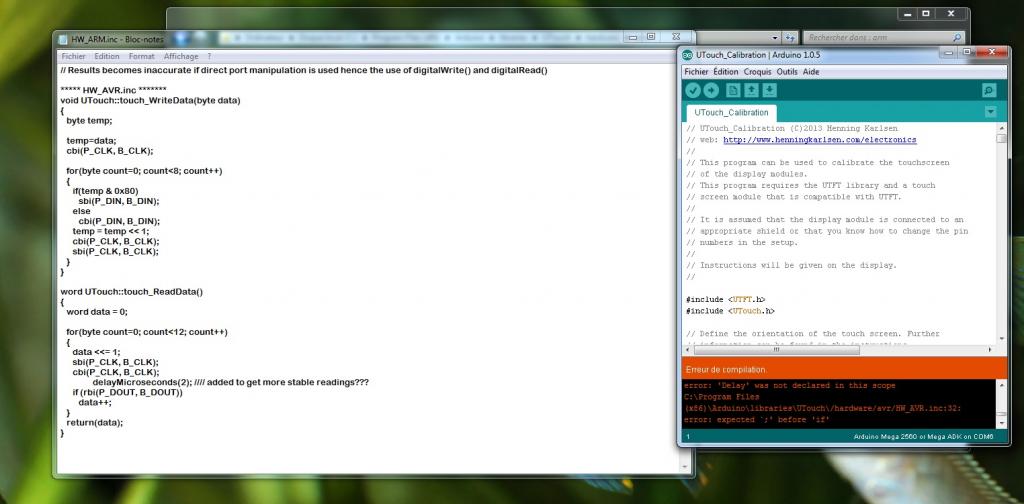This screenshot has height=504, width=1024.
Task: Click the Arduino Upload (arrow) button
Action: tap(711, 91)
